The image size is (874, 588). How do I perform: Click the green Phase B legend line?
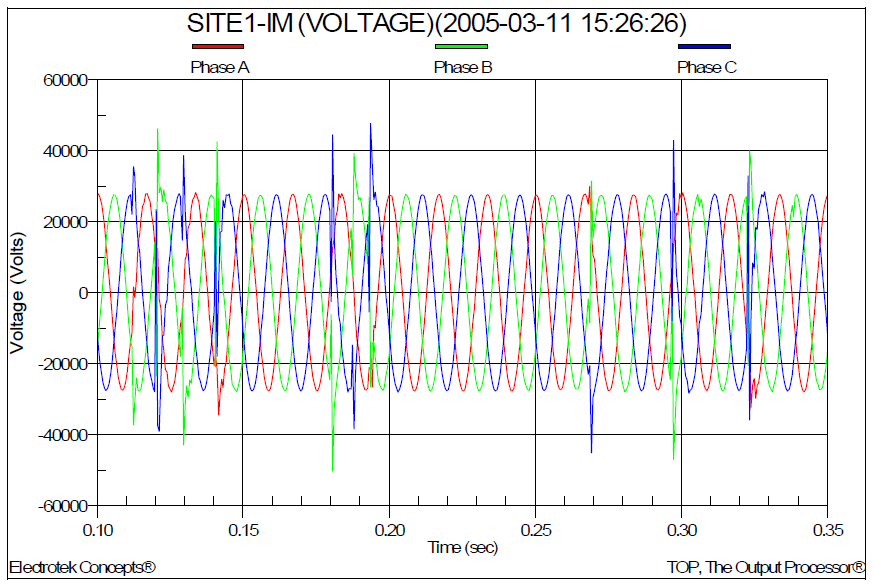[x=461, y=46]
